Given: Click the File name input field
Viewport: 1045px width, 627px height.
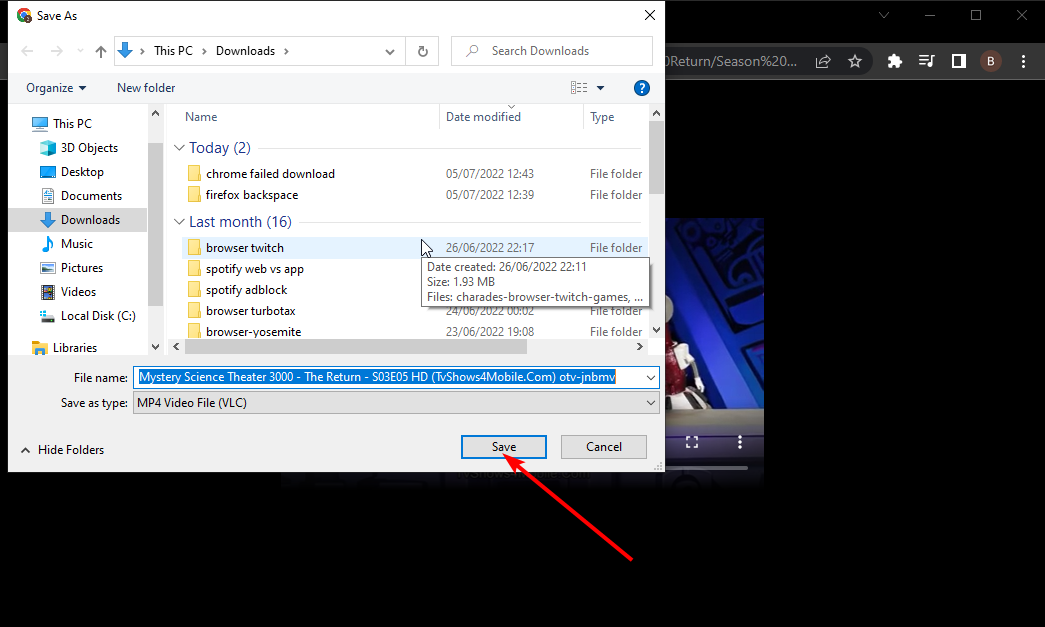Looking at the screenshot, I should pyautogui.click(x=389, y=378).
